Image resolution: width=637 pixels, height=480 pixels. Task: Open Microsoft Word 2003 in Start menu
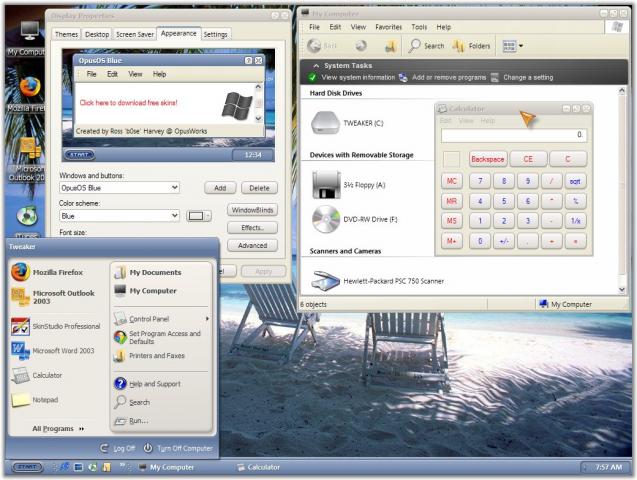tap(53, 350)
